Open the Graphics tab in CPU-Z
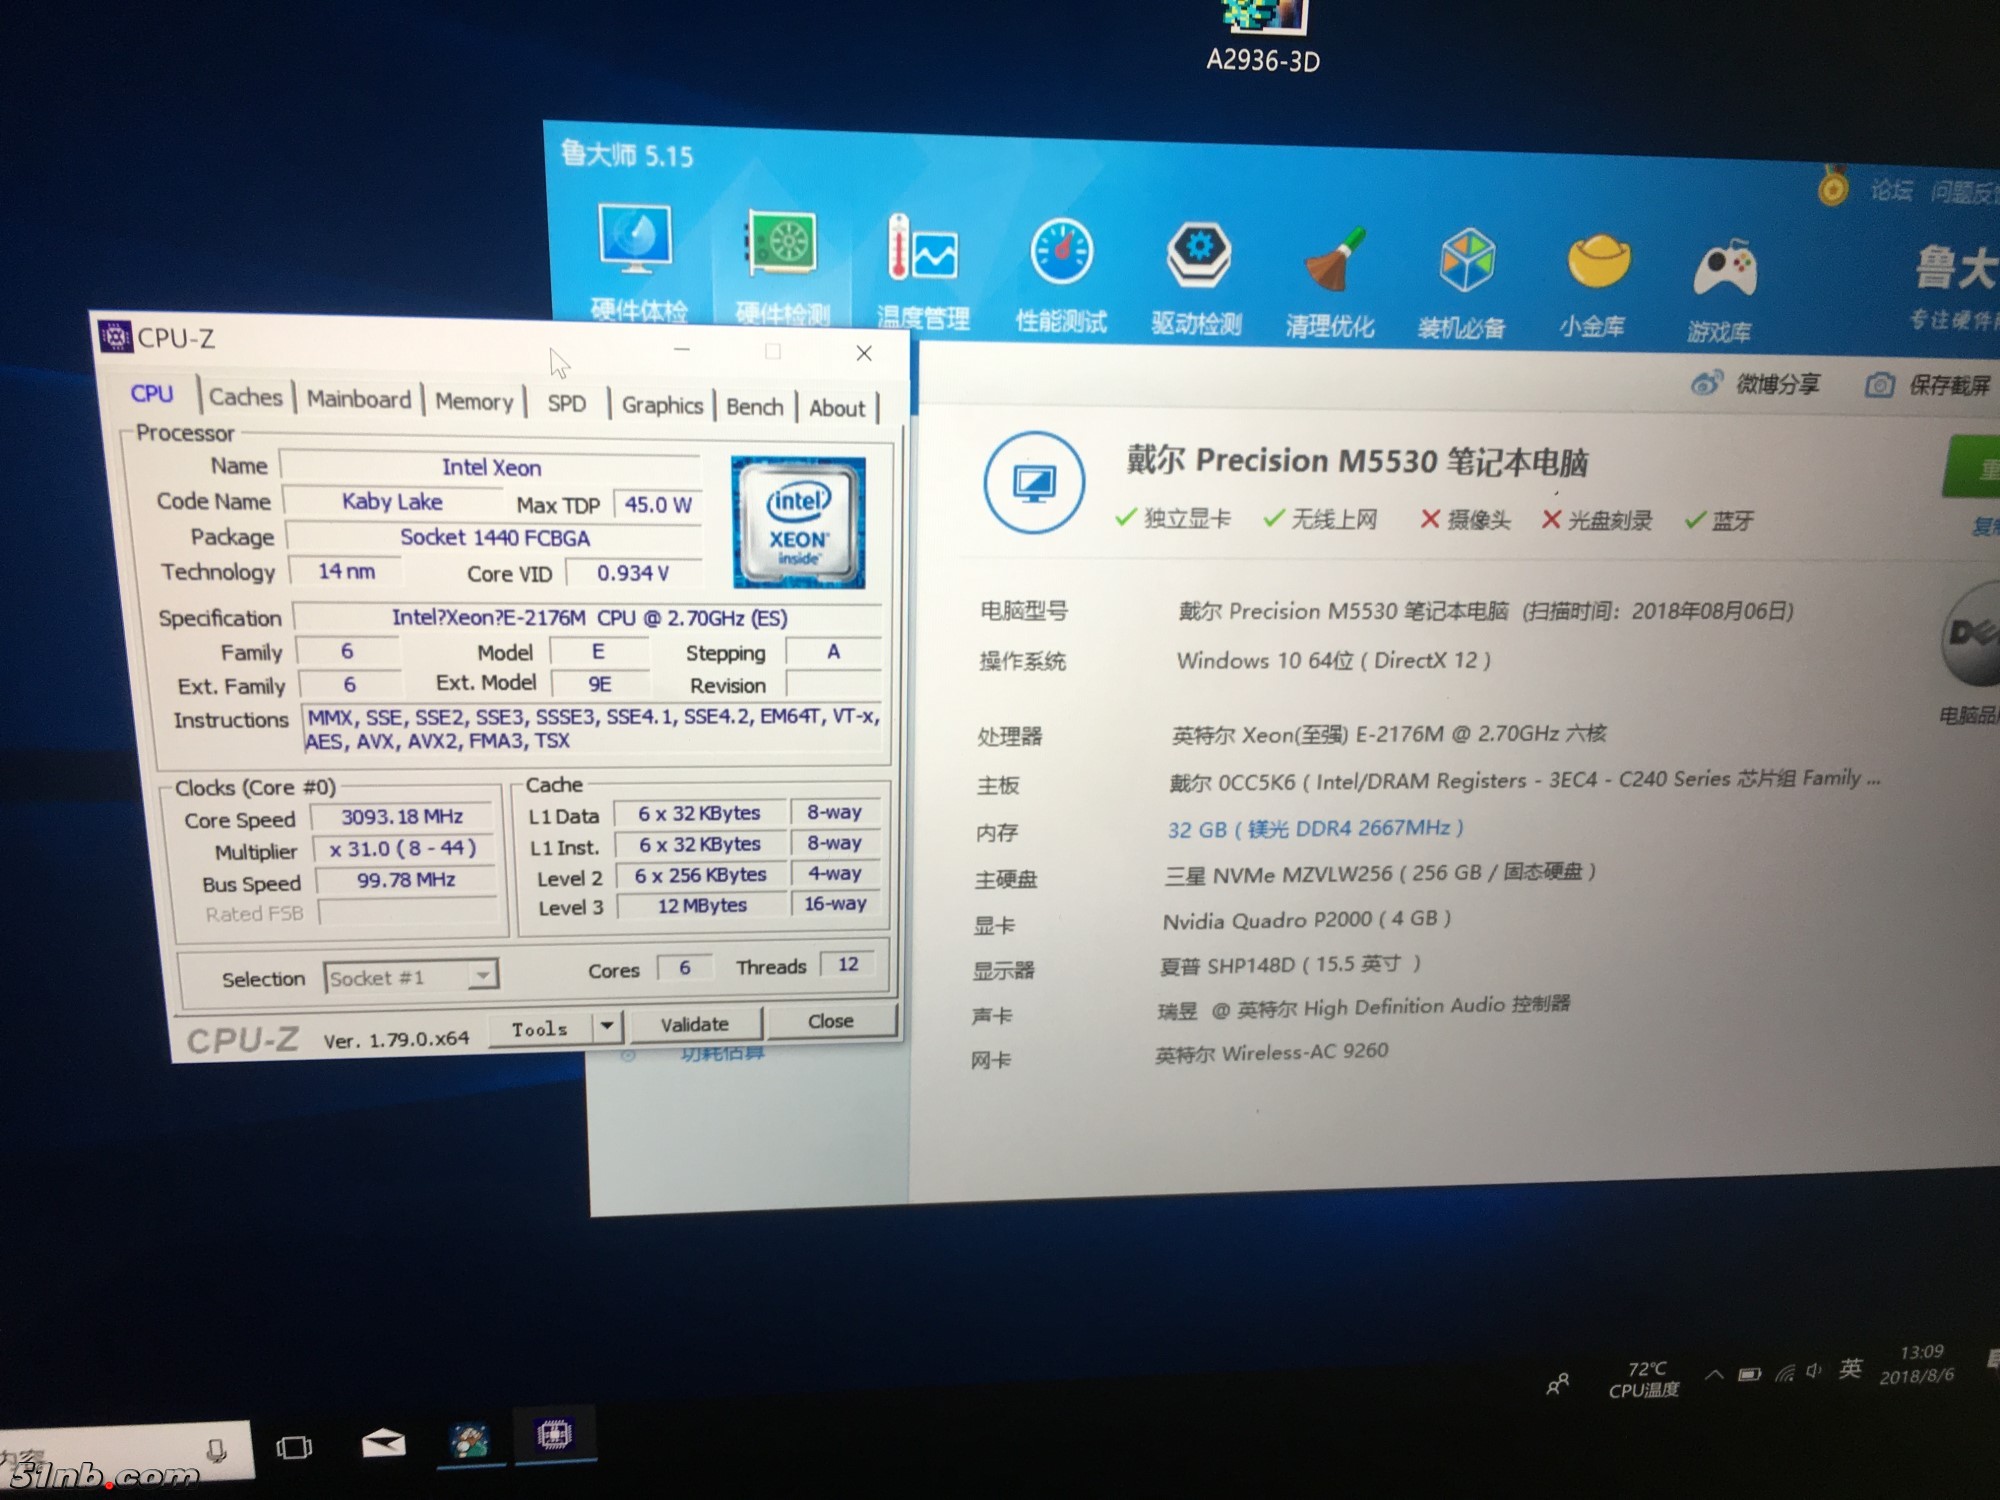Image resolution: width=2000 pixels, height=1500 pixels. click(x=662, y=405)
